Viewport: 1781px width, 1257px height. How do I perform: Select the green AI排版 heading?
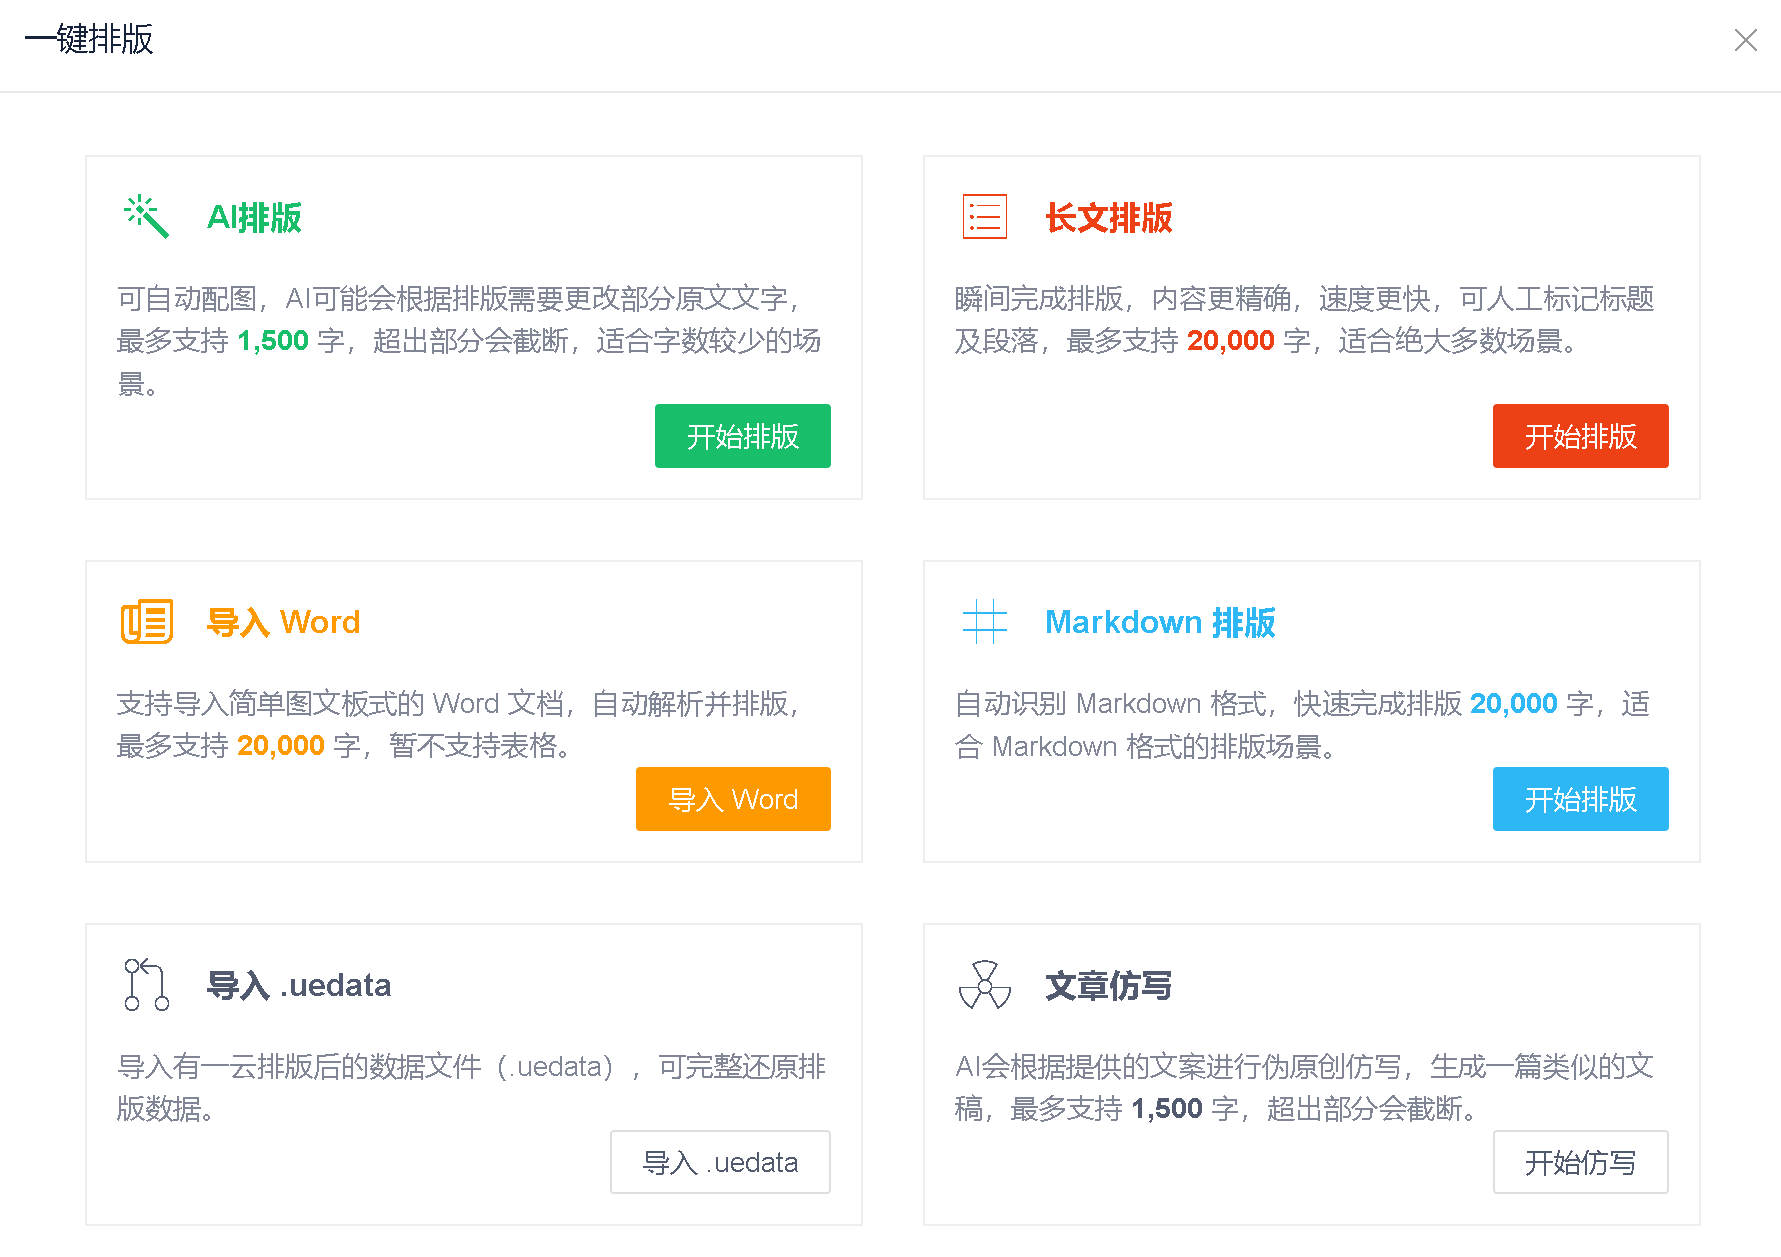click(x=254, y=218)
